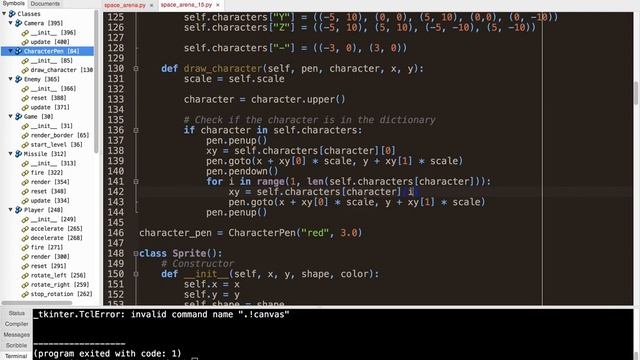Fold the for loop at line 141
This screenshot has height=360, width=640.
(136, 181)
